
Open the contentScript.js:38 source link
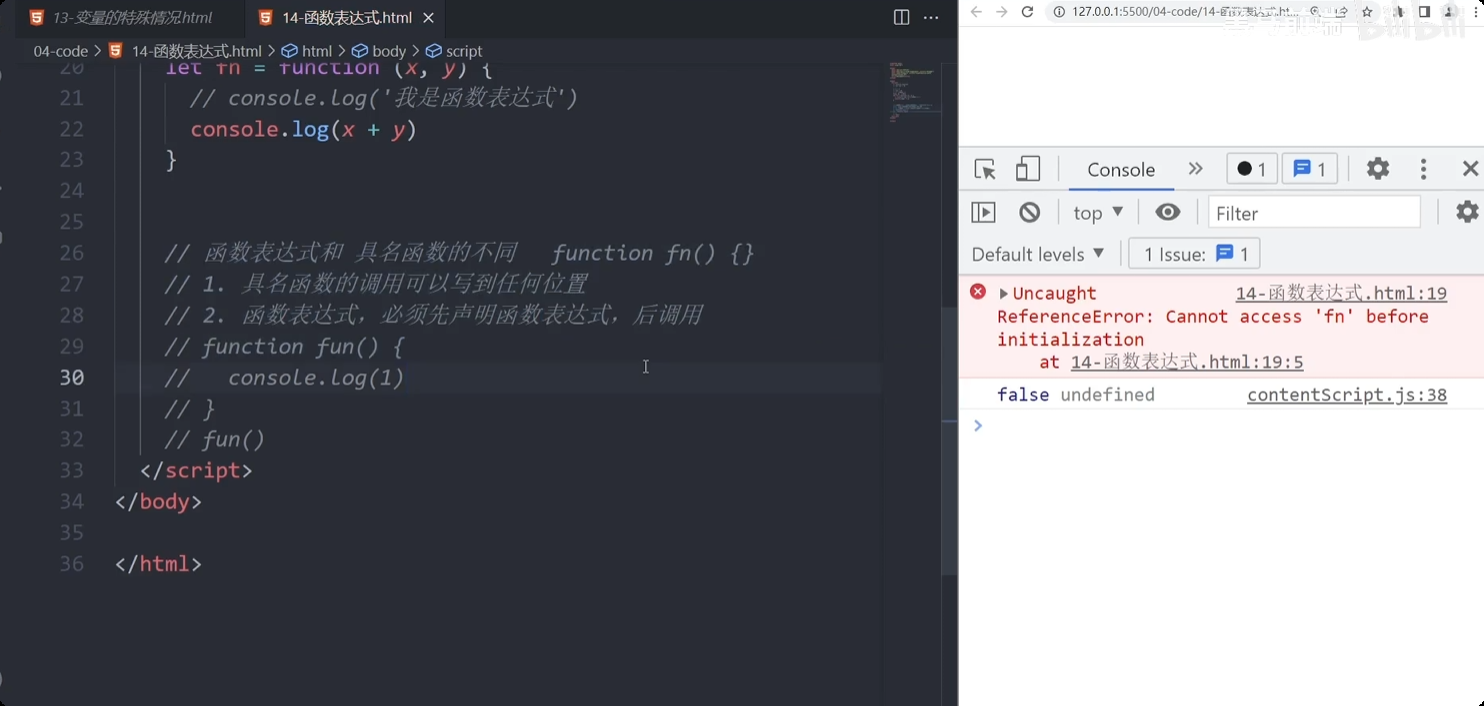1347,395
